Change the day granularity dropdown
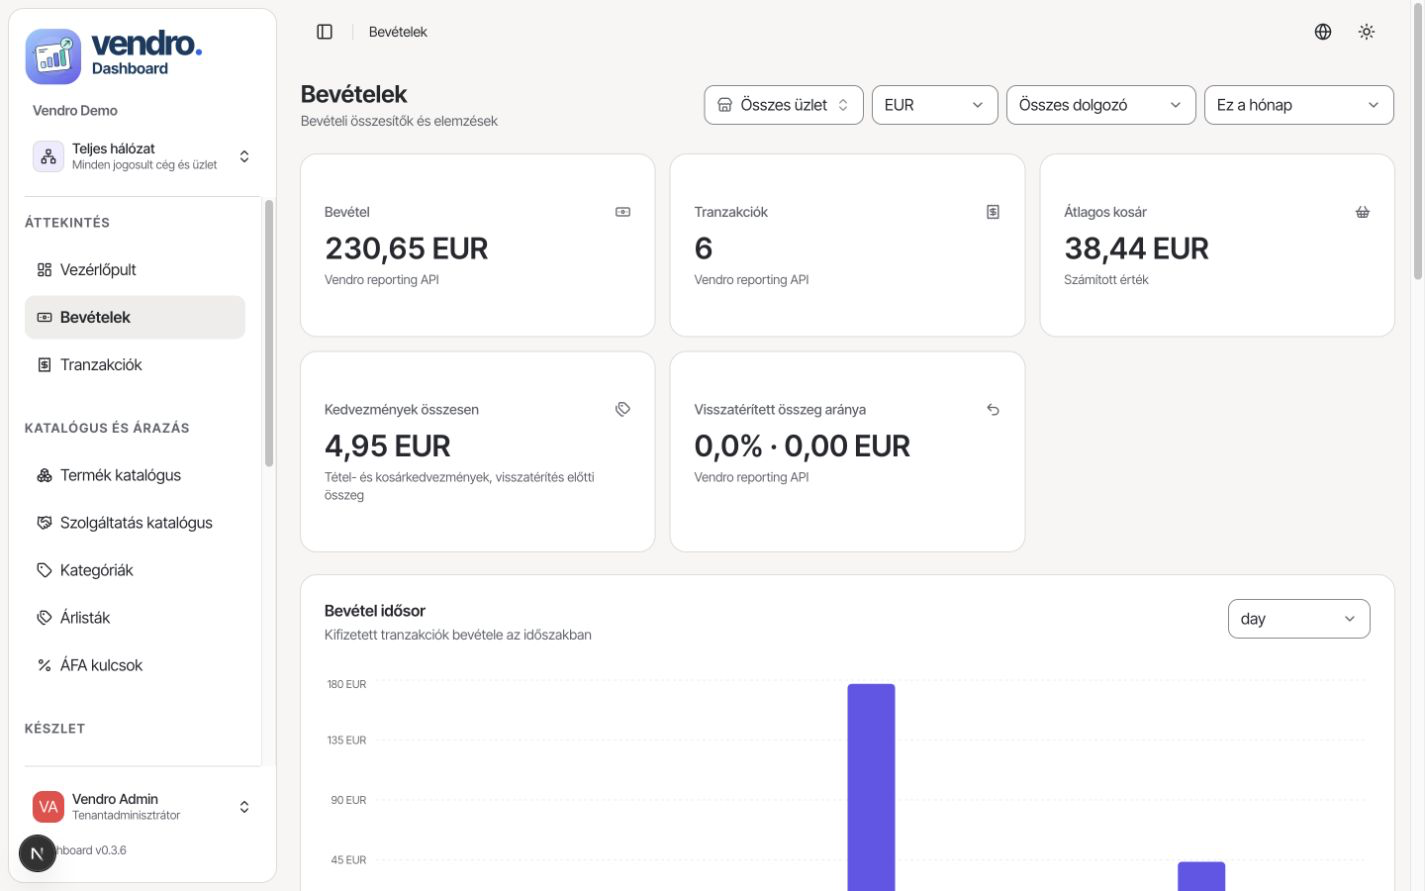This screenshot has height=891, width=1425. coord(1298,619)
